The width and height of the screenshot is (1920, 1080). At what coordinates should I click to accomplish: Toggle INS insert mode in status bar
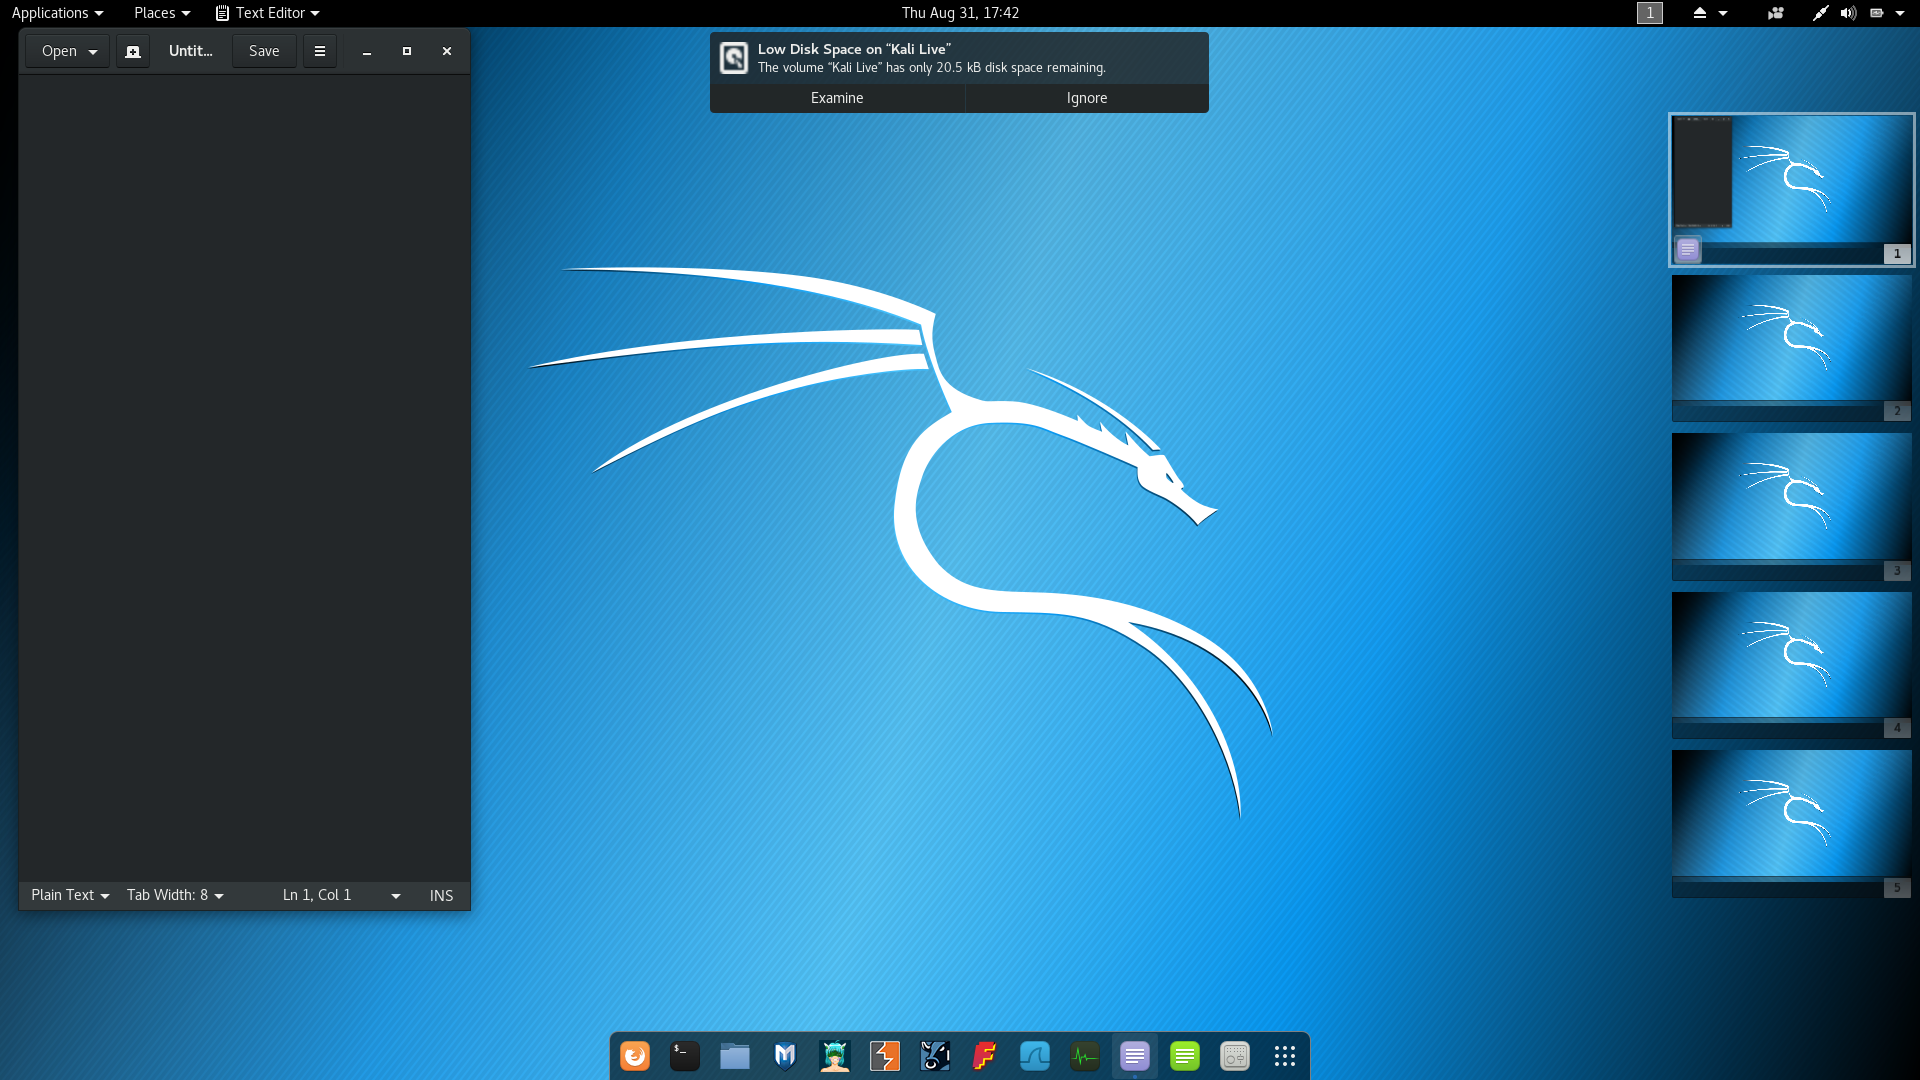(x=441, y=895)
